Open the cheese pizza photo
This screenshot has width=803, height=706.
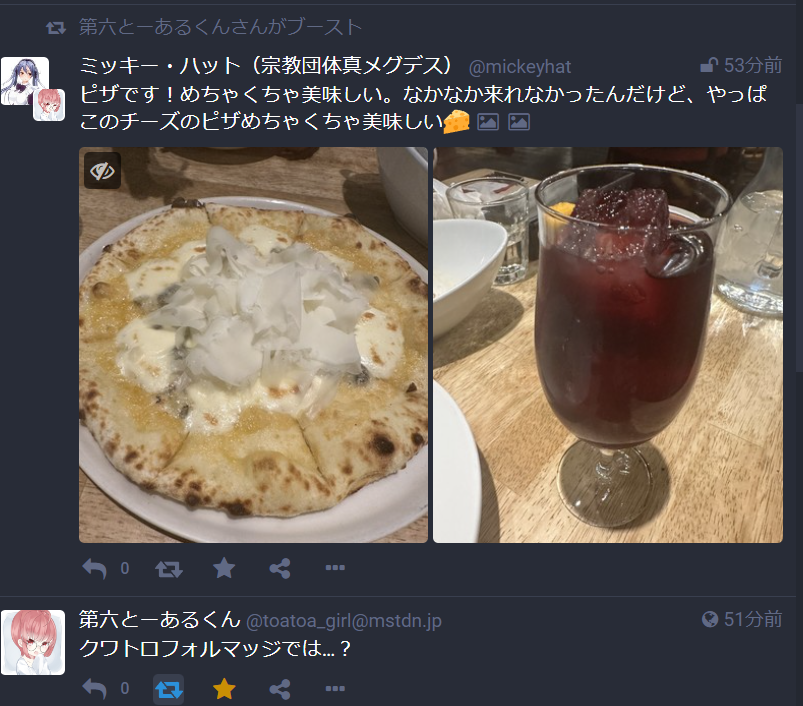click(x=253, y=345)
